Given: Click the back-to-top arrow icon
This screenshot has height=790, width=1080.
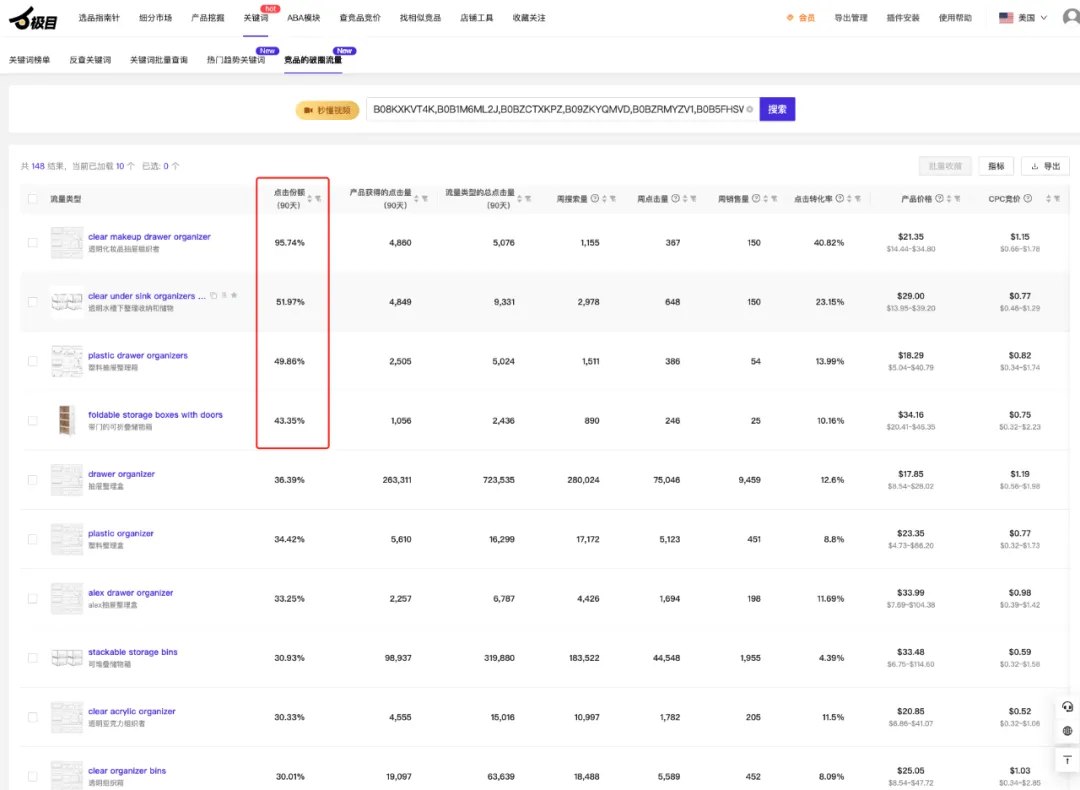Looking at the screenshot, I should pyautogui.click(x=1068, y=760).
